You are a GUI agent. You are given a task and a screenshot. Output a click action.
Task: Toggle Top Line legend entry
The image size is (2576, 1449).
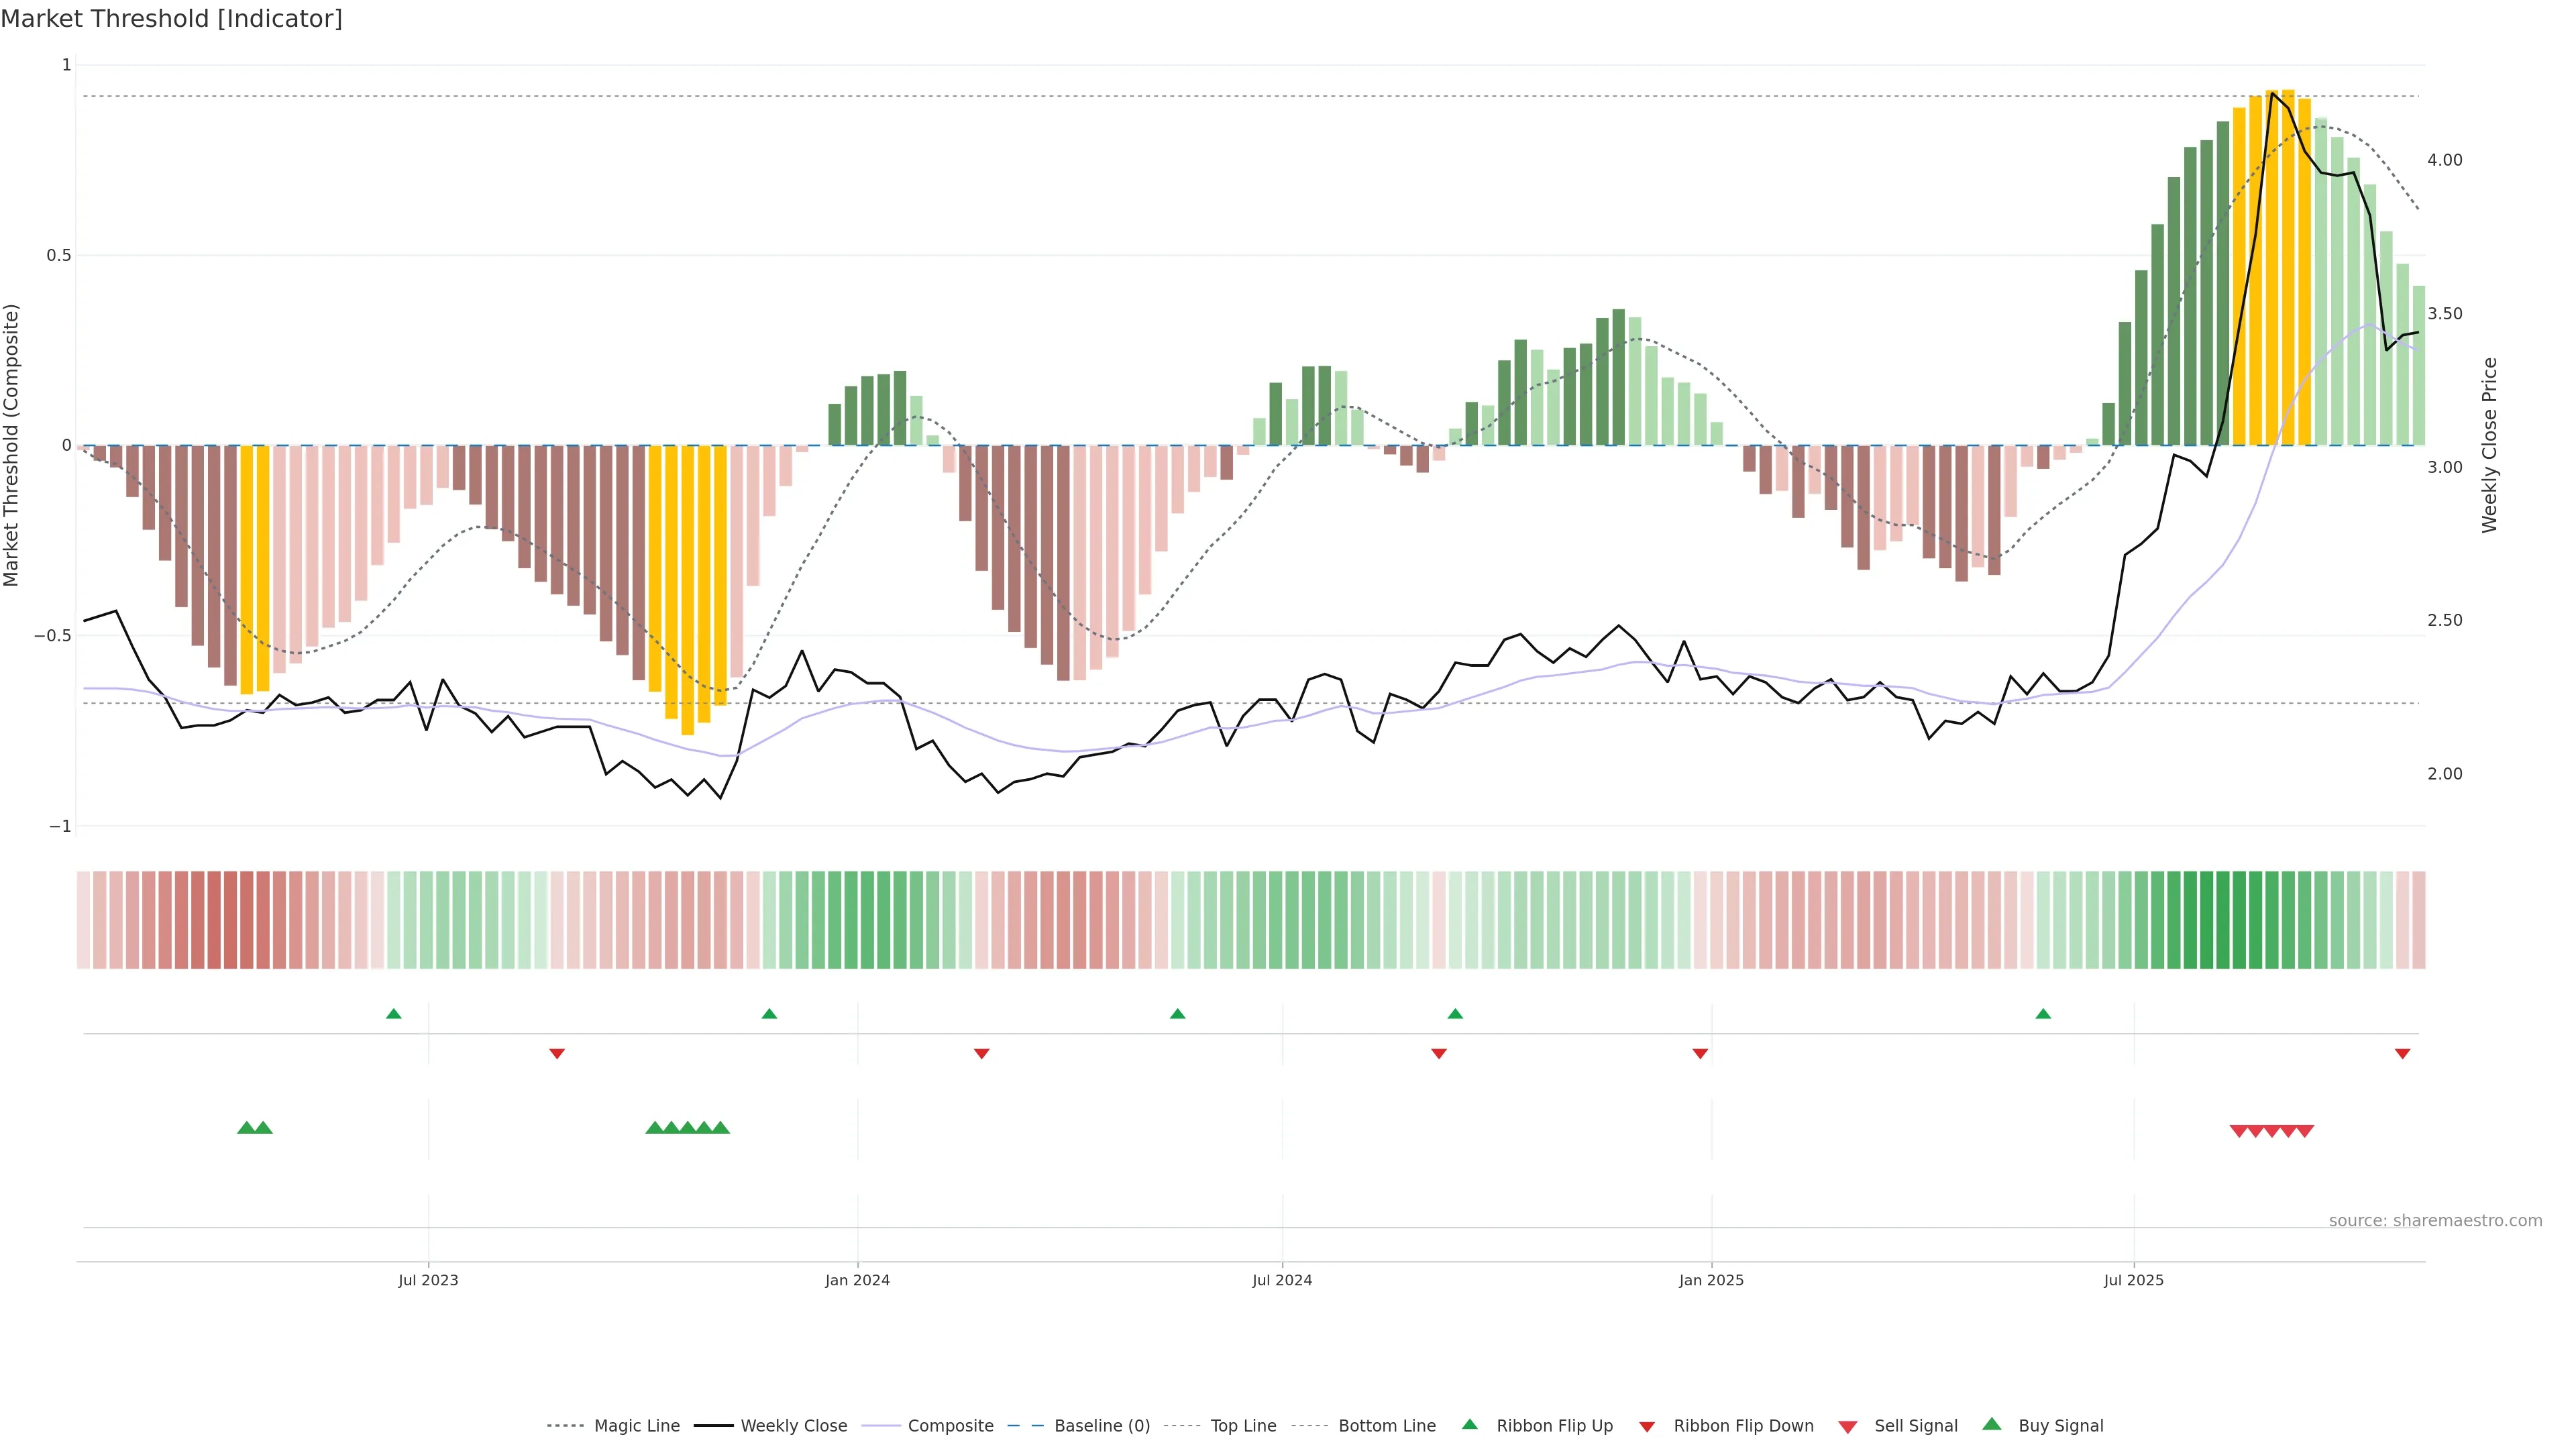pos(1243,1425)
